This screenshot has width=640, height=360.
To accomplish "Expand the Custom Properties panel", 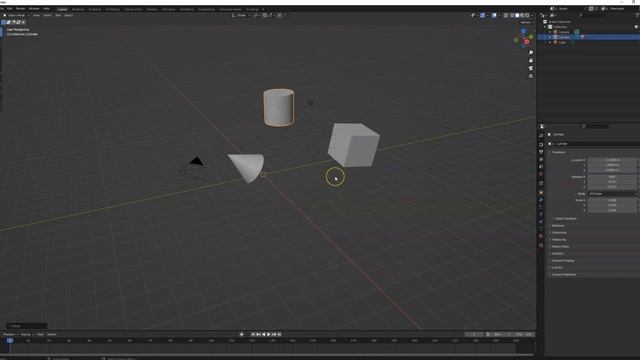I will [563, 274].
